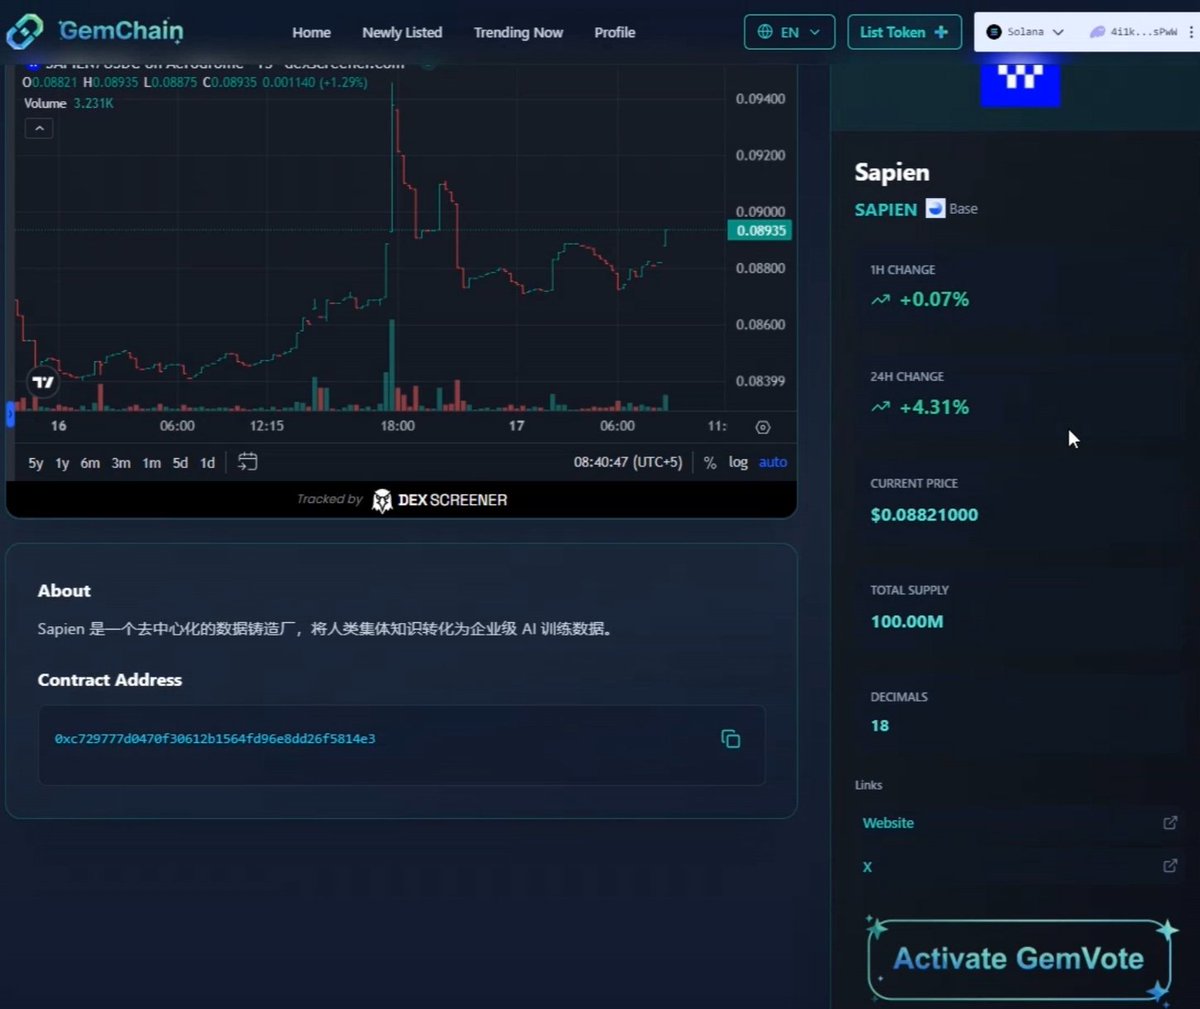Click the DEX Screener logo link

[x=440, y=500]
